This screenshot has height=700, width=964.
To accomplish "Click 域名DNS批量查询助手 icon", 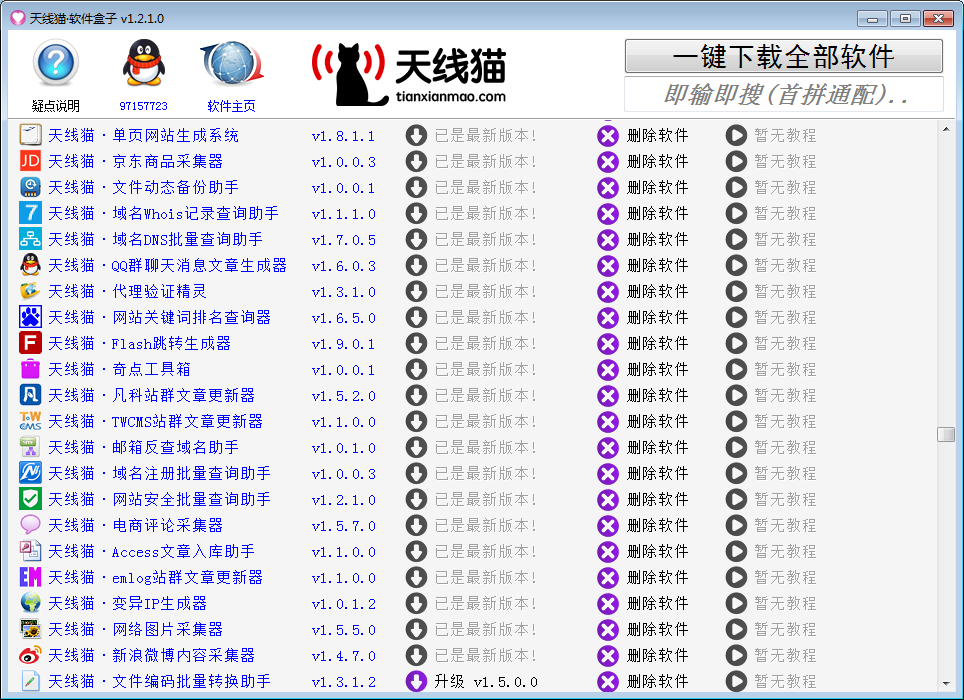I will pyautogui.click(x=30, y=239).
